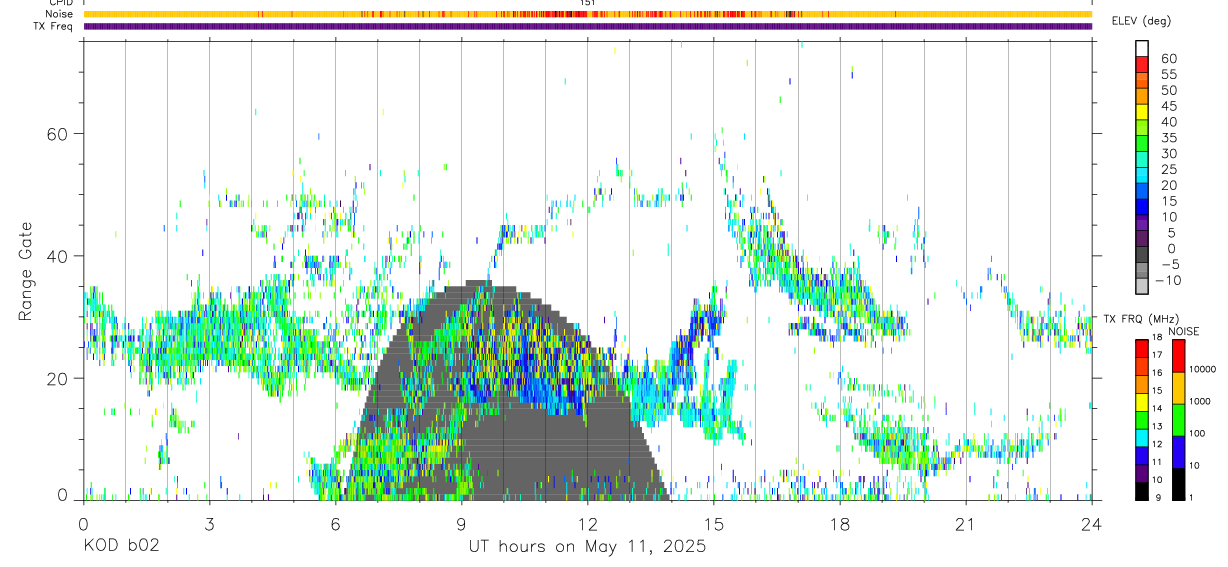Click the range gate tick label 40

pos(58,256)
